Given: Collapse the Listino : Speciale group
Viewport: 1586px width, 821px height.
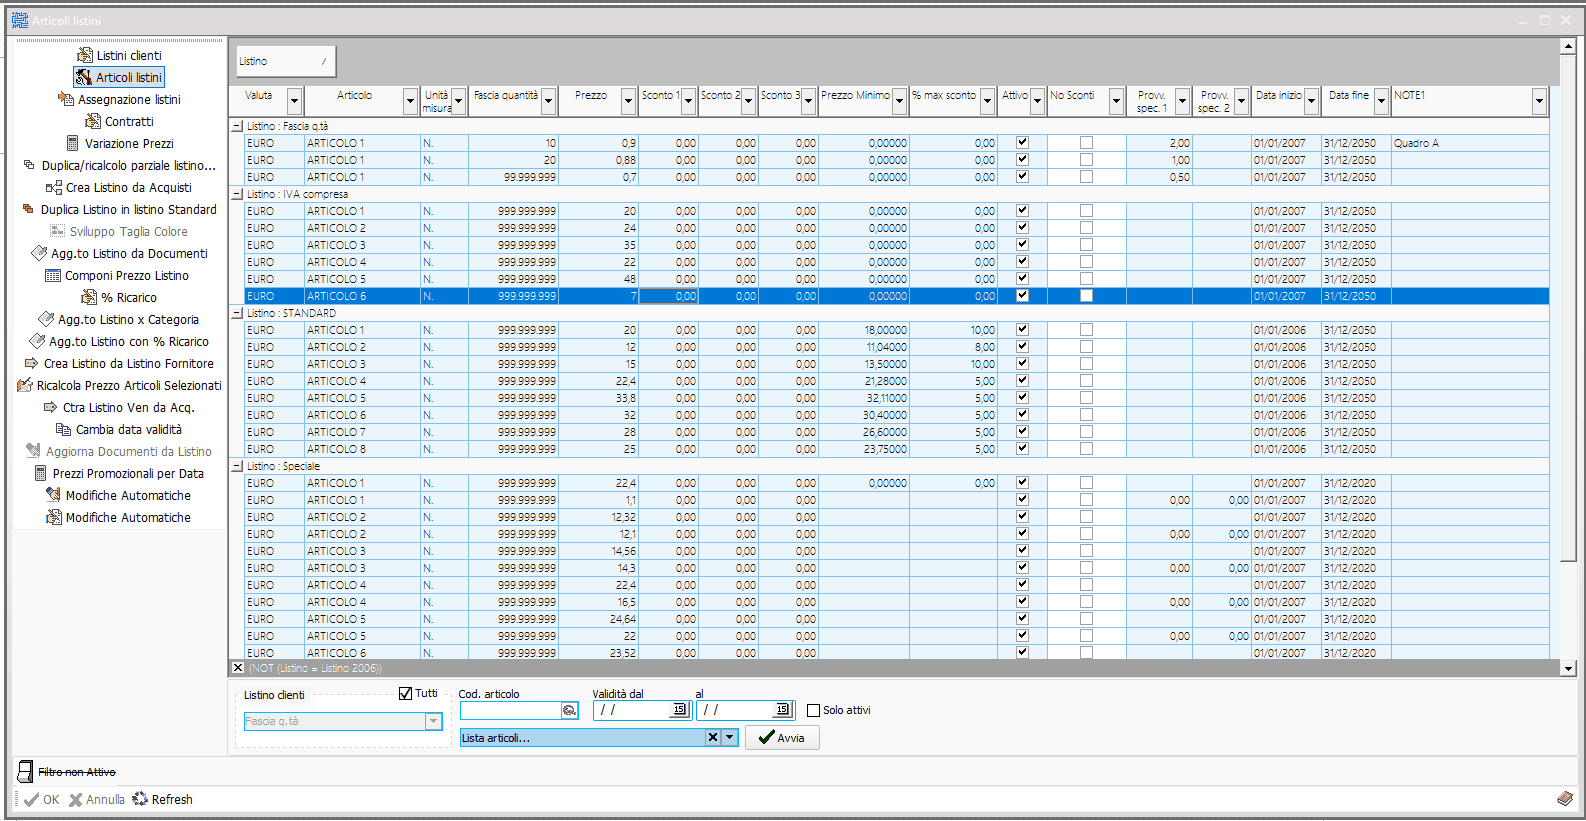Looking at the screenshot, I should (x=237, y=467).
